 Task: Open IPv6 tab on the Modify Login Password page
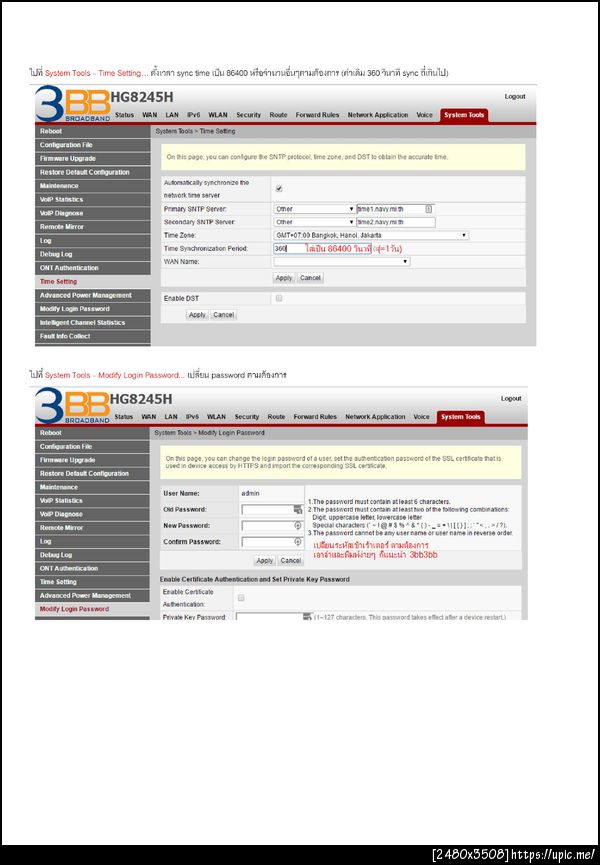192,417
